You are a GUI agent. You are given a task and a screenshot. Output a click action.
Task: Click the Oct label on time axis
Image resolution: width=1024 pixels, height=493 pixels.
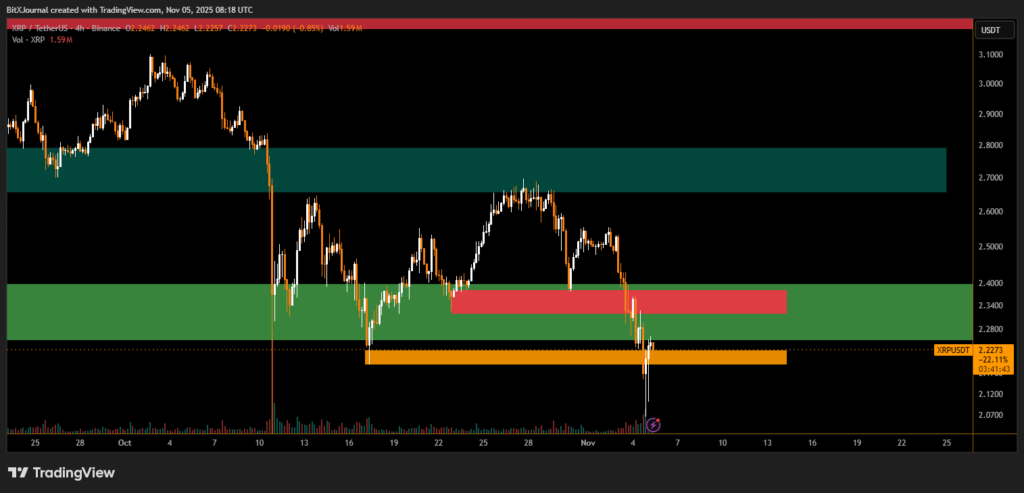125,441
